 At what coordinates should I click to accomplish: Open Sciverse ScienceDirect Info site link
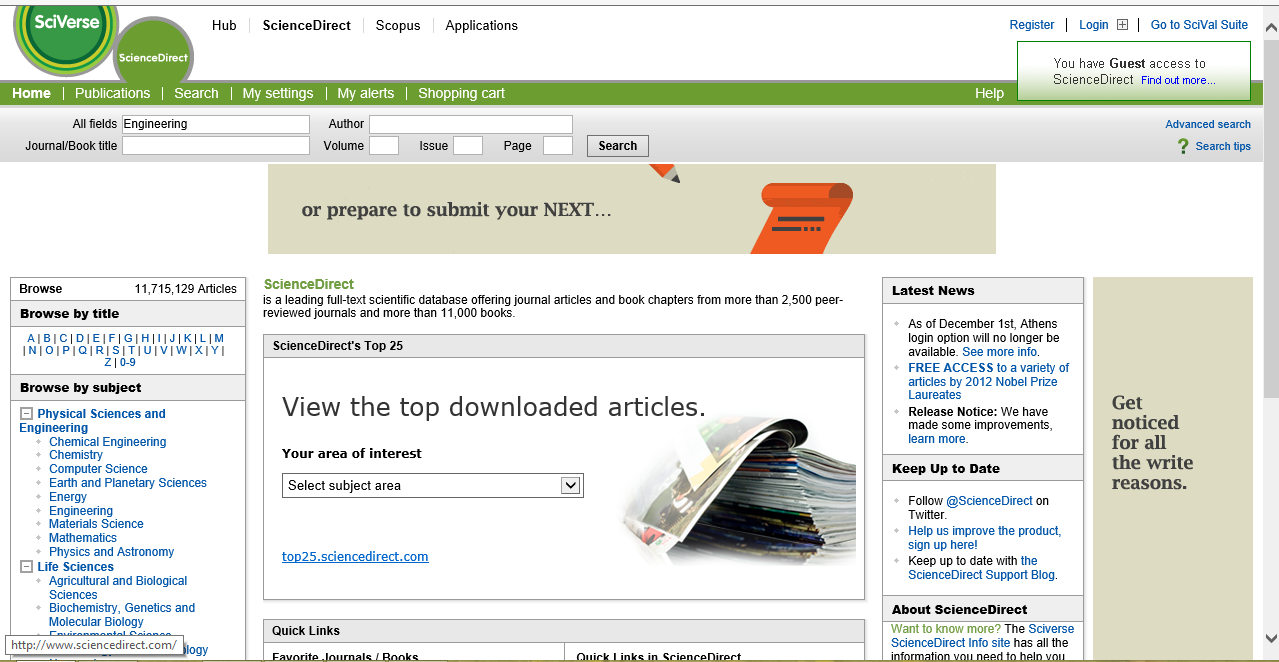click(x=980, y=636)
